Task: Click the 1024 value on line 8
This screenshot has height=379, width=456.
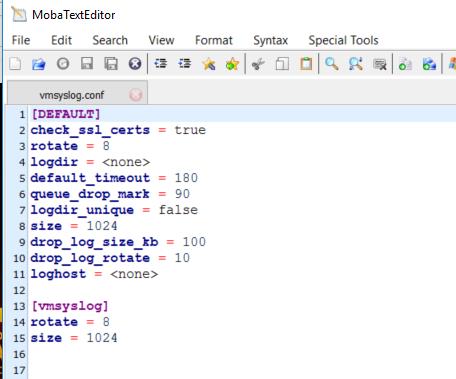Action: click(x=102, y=226)
